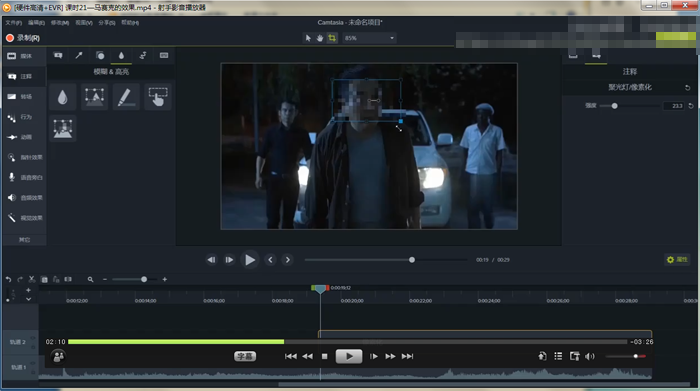Open the 视图(V) menu
The image size is (700, 391).
[x=83, y=22]
